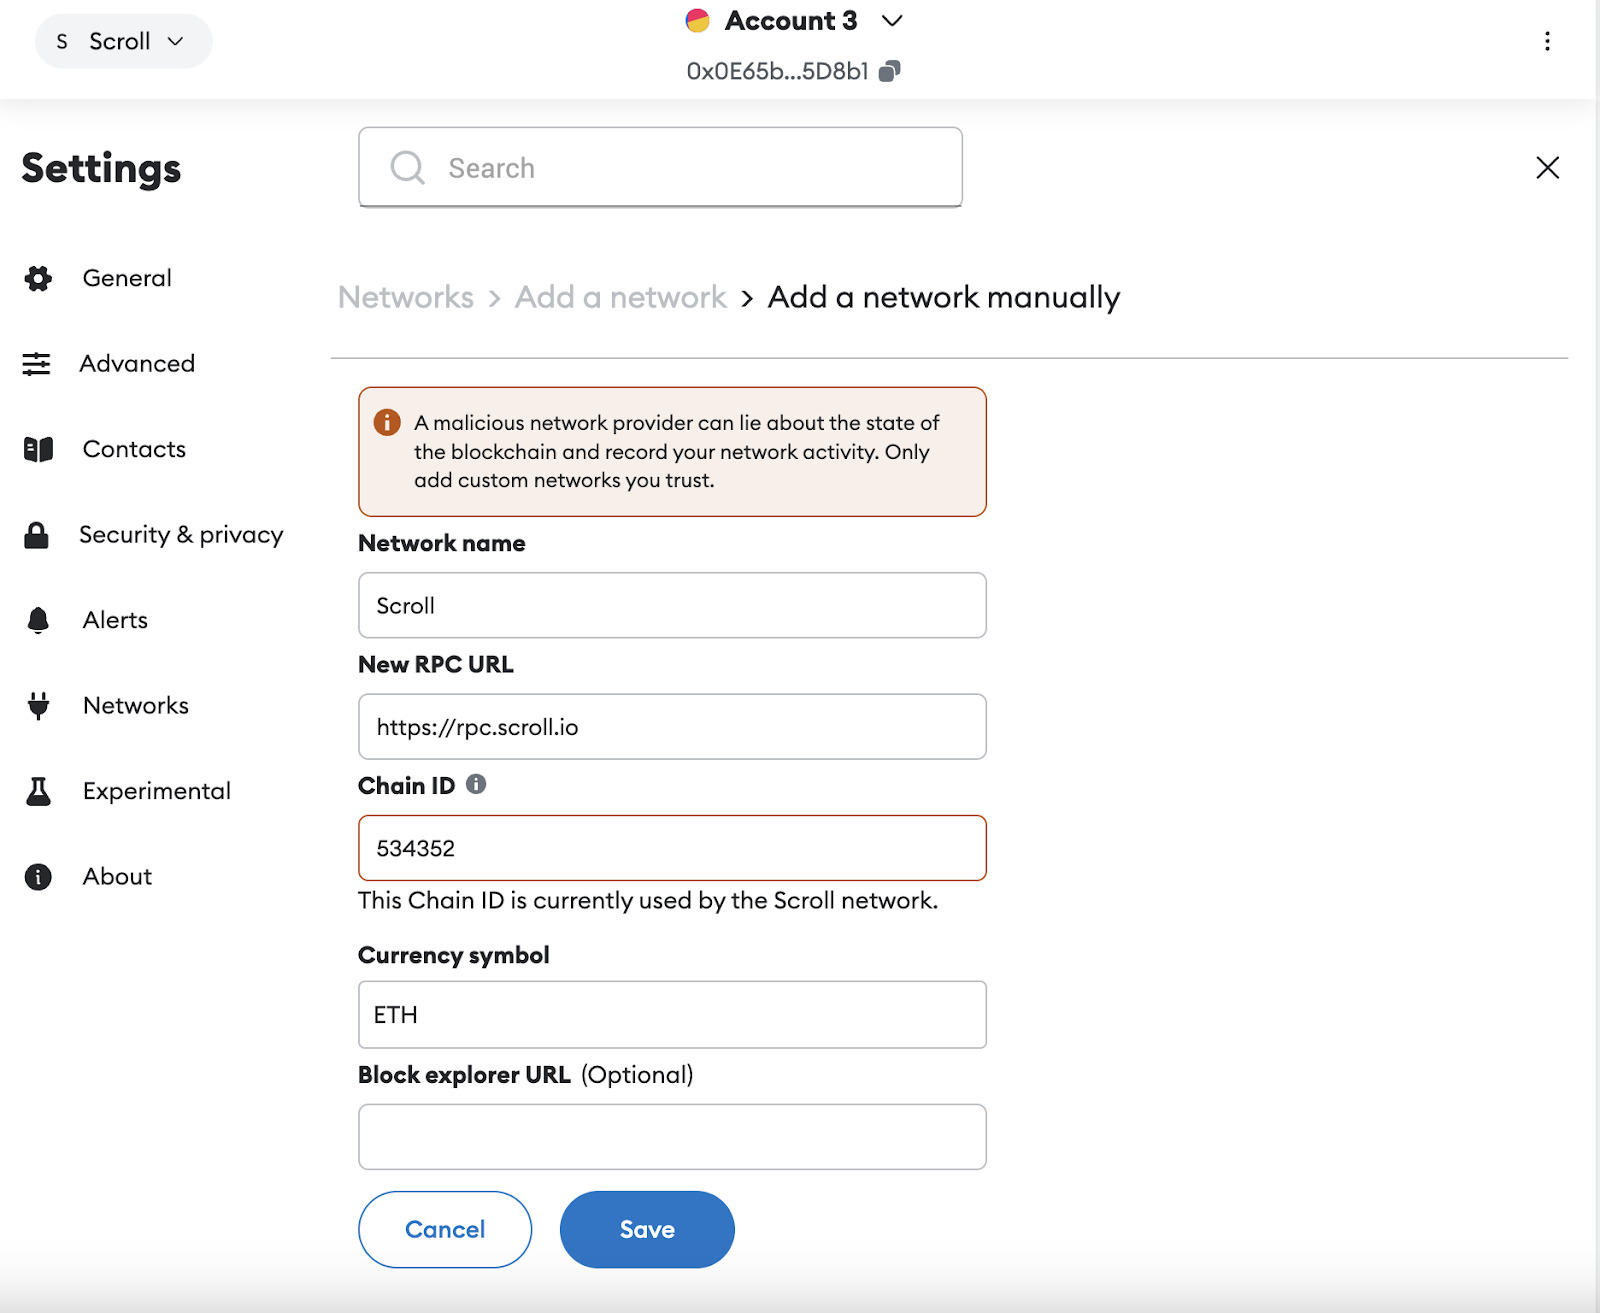Close the Settings page with the X
1600x1313 pixels.
coord(1547,168)
